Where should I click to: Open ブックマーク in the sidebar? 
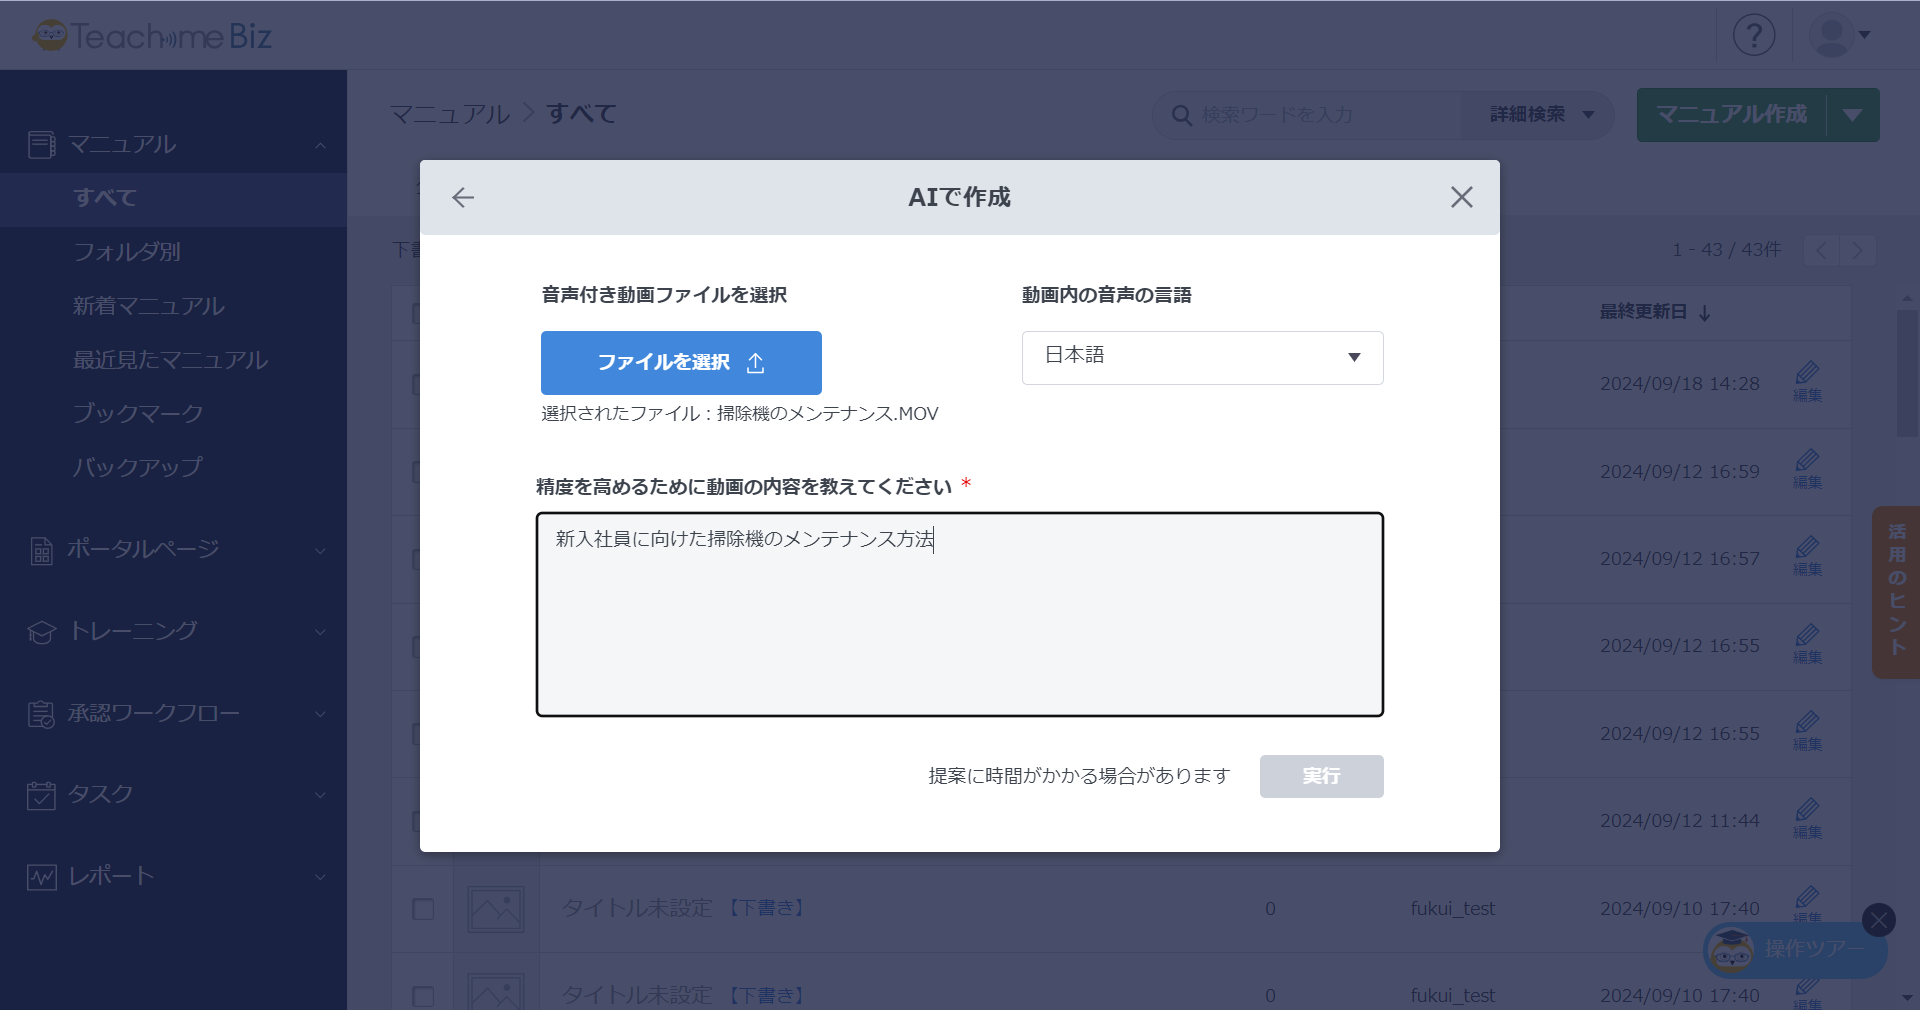coord(138,414)
